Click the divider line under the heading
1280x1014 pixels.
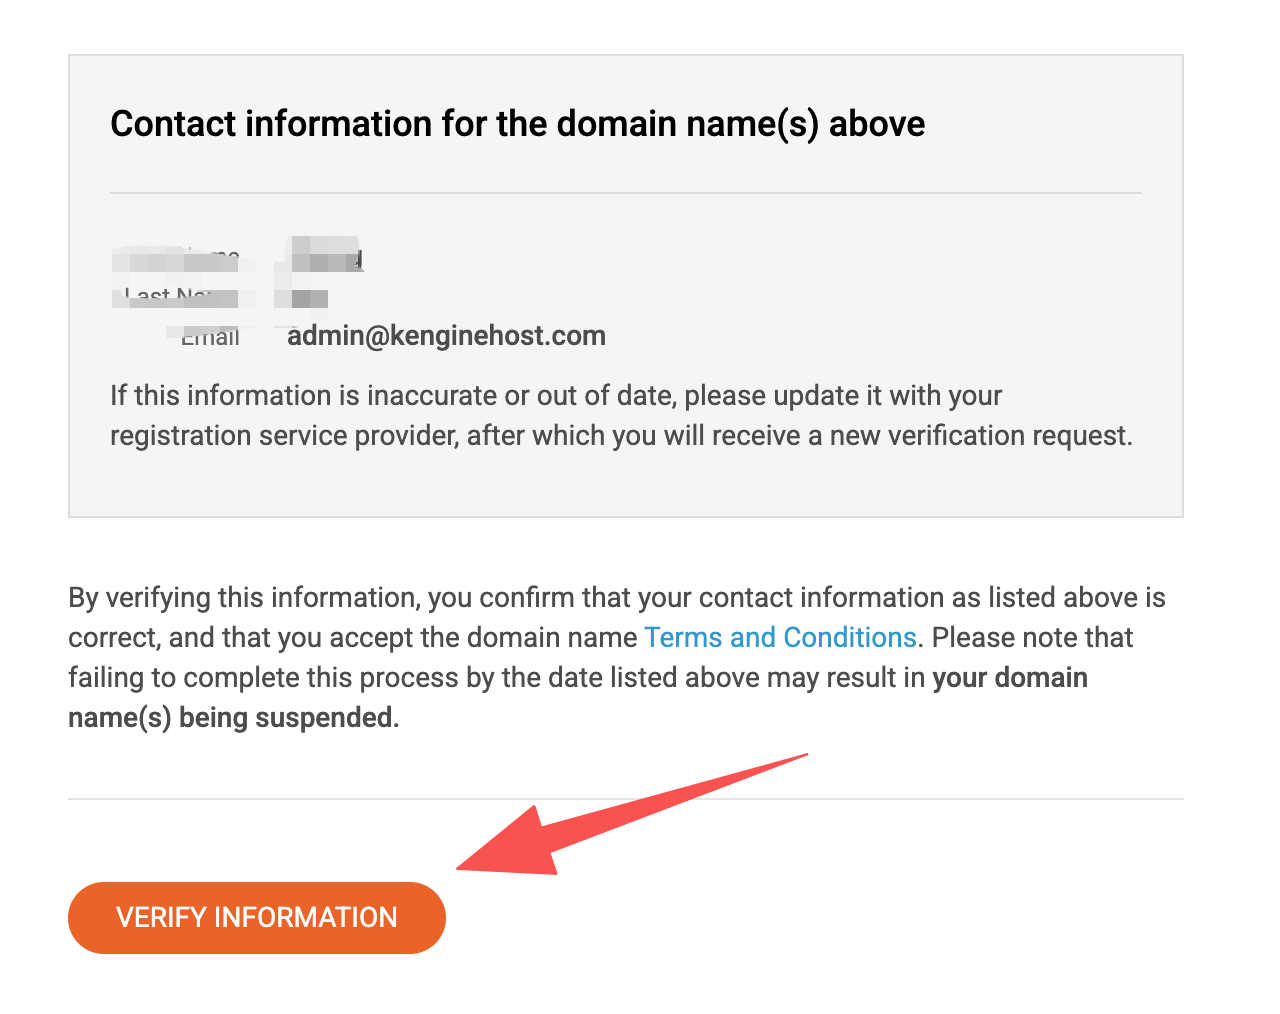(x=625, y=193)
